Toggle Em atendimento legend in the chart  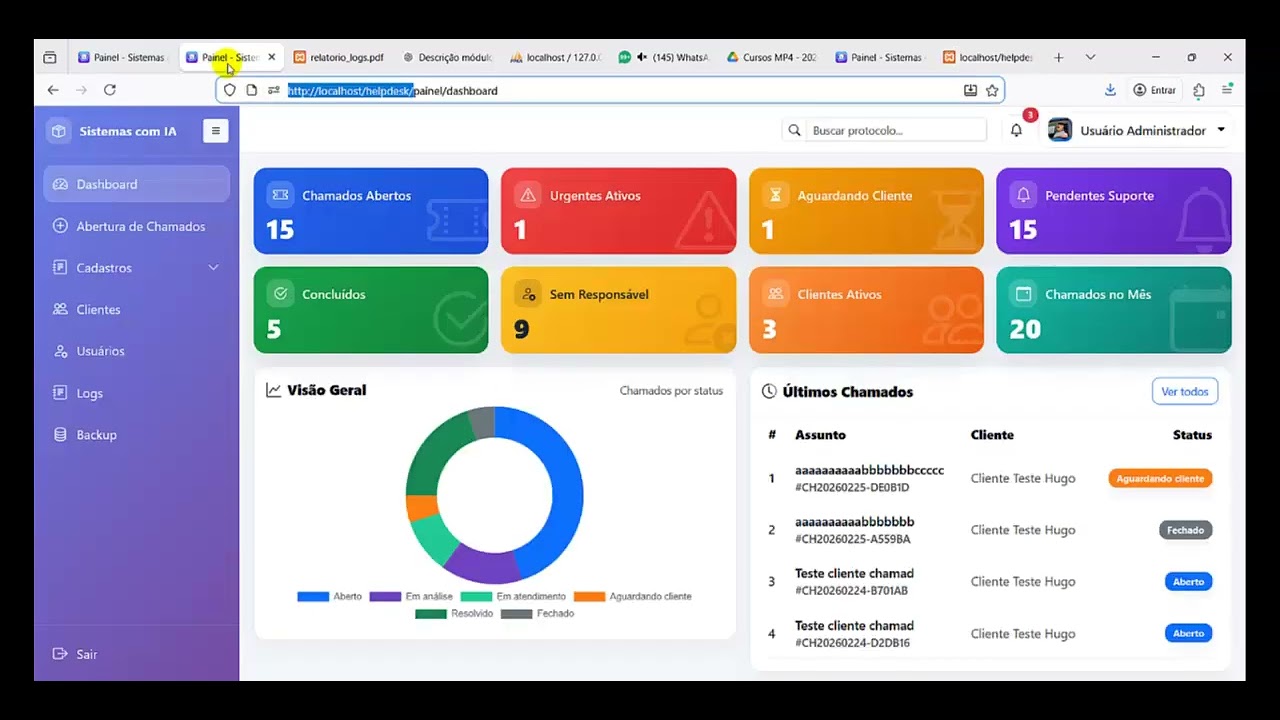pos(513,596)
